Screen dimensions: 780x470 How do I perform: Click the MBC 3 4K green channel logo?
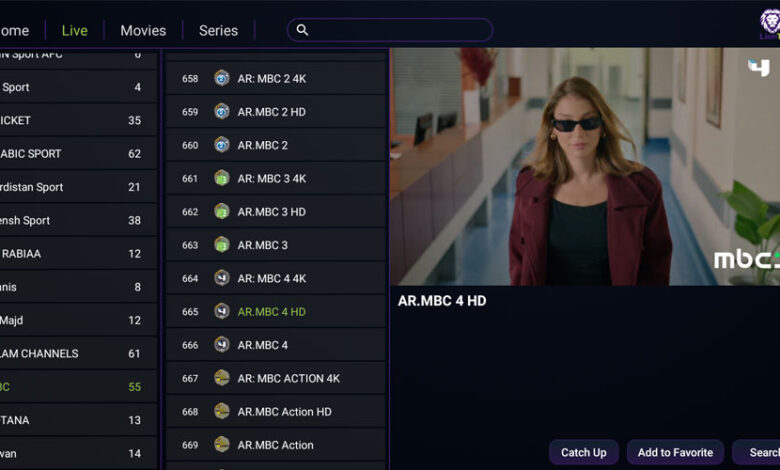pyautogui.click(x=222, y=178)
